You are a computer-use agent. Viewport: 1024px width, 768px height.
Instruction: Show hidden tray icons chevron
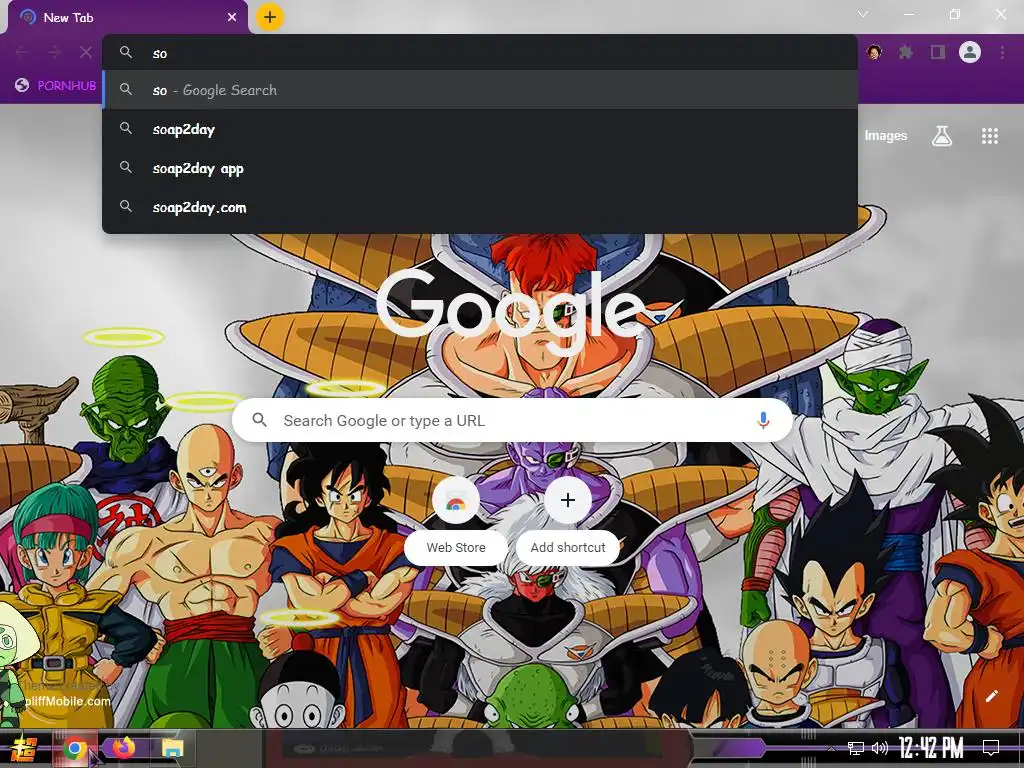coord(831,748)
